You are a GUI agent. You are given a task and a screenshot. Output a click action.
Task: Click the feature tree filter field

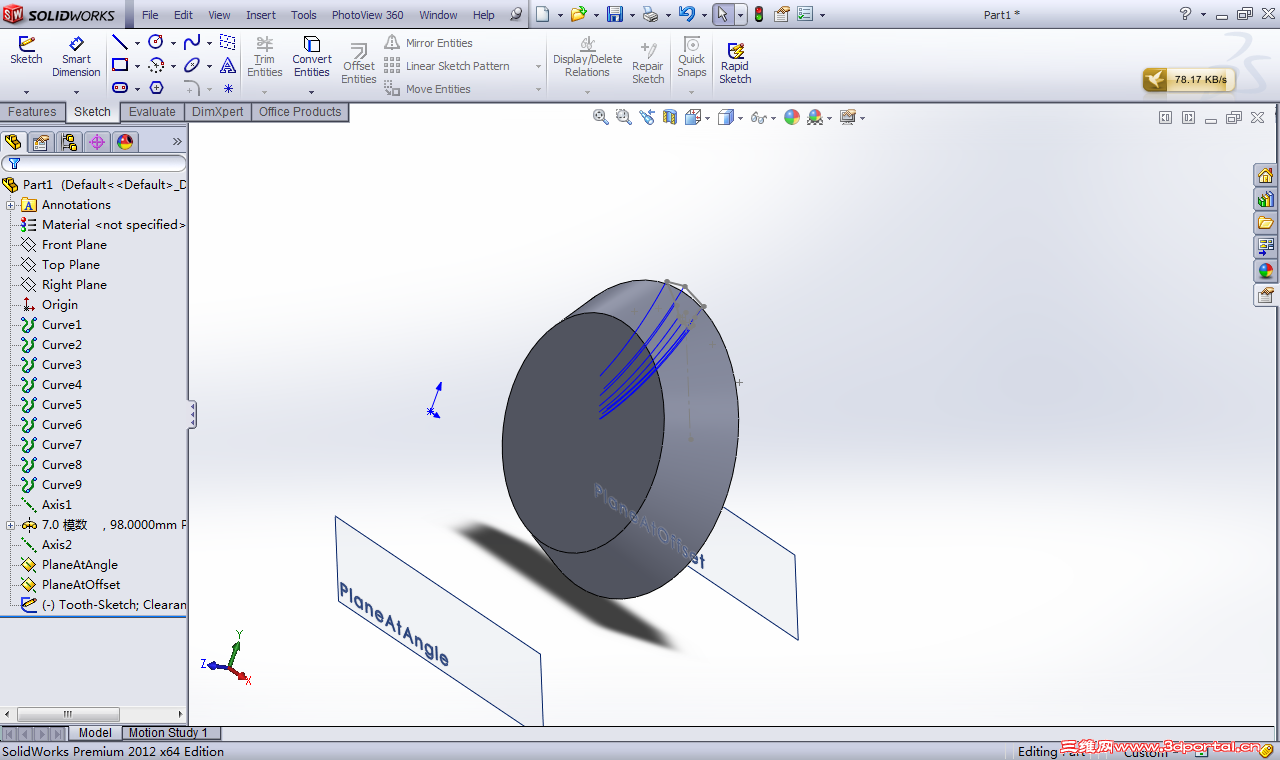(x=94, y=163)
